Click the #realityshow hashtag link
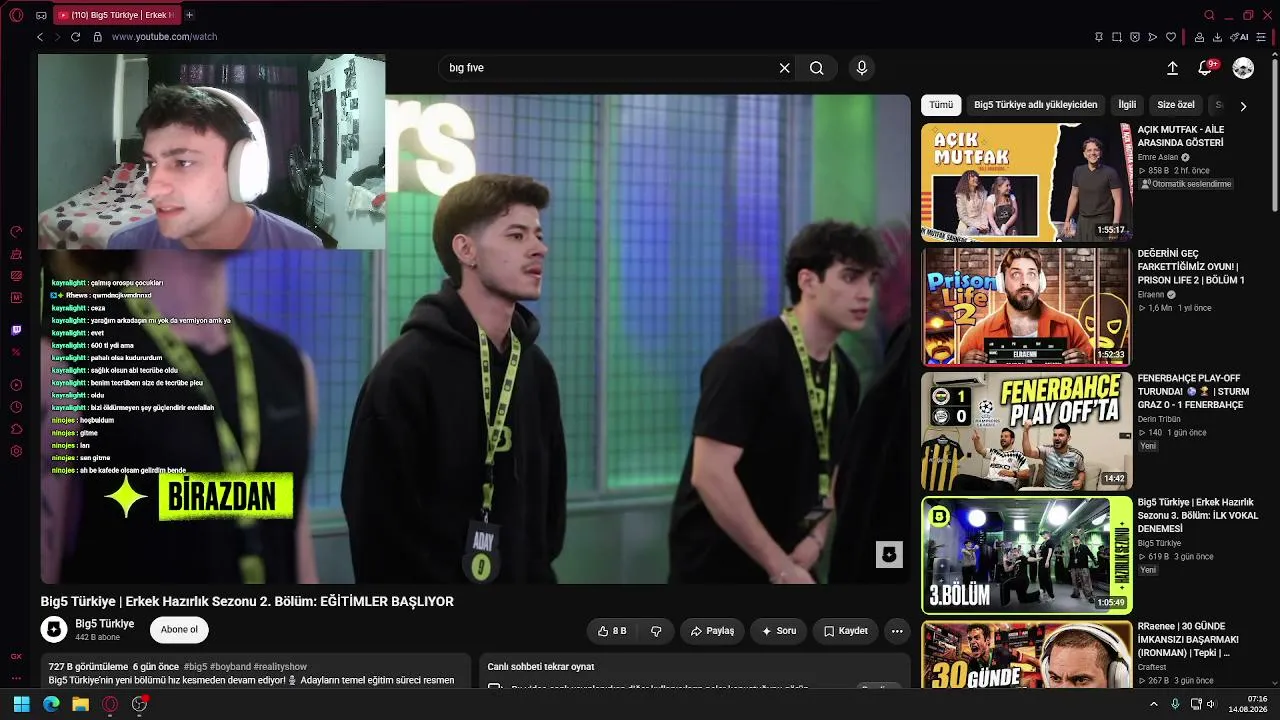Screen dimensions: 1280x720 (280, 667)
